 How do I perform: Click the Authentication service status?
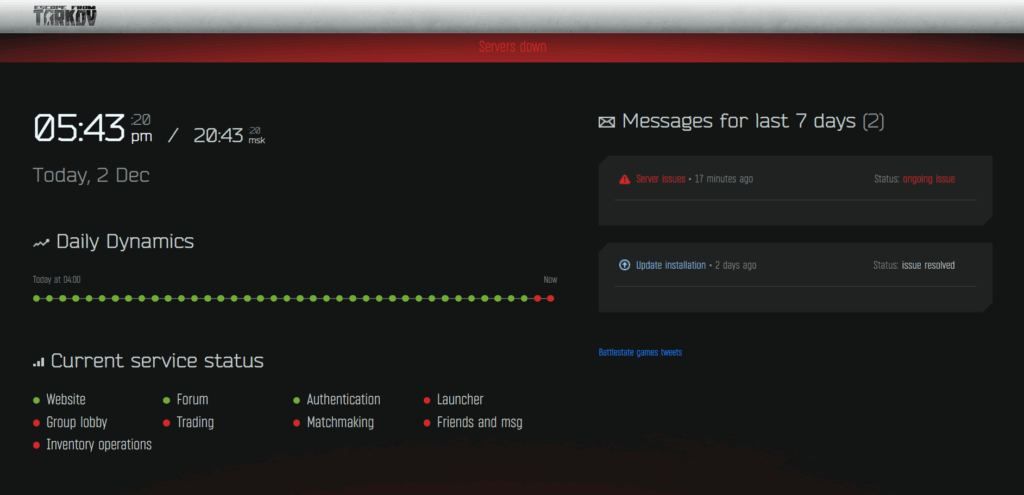[x=344, y=400]
